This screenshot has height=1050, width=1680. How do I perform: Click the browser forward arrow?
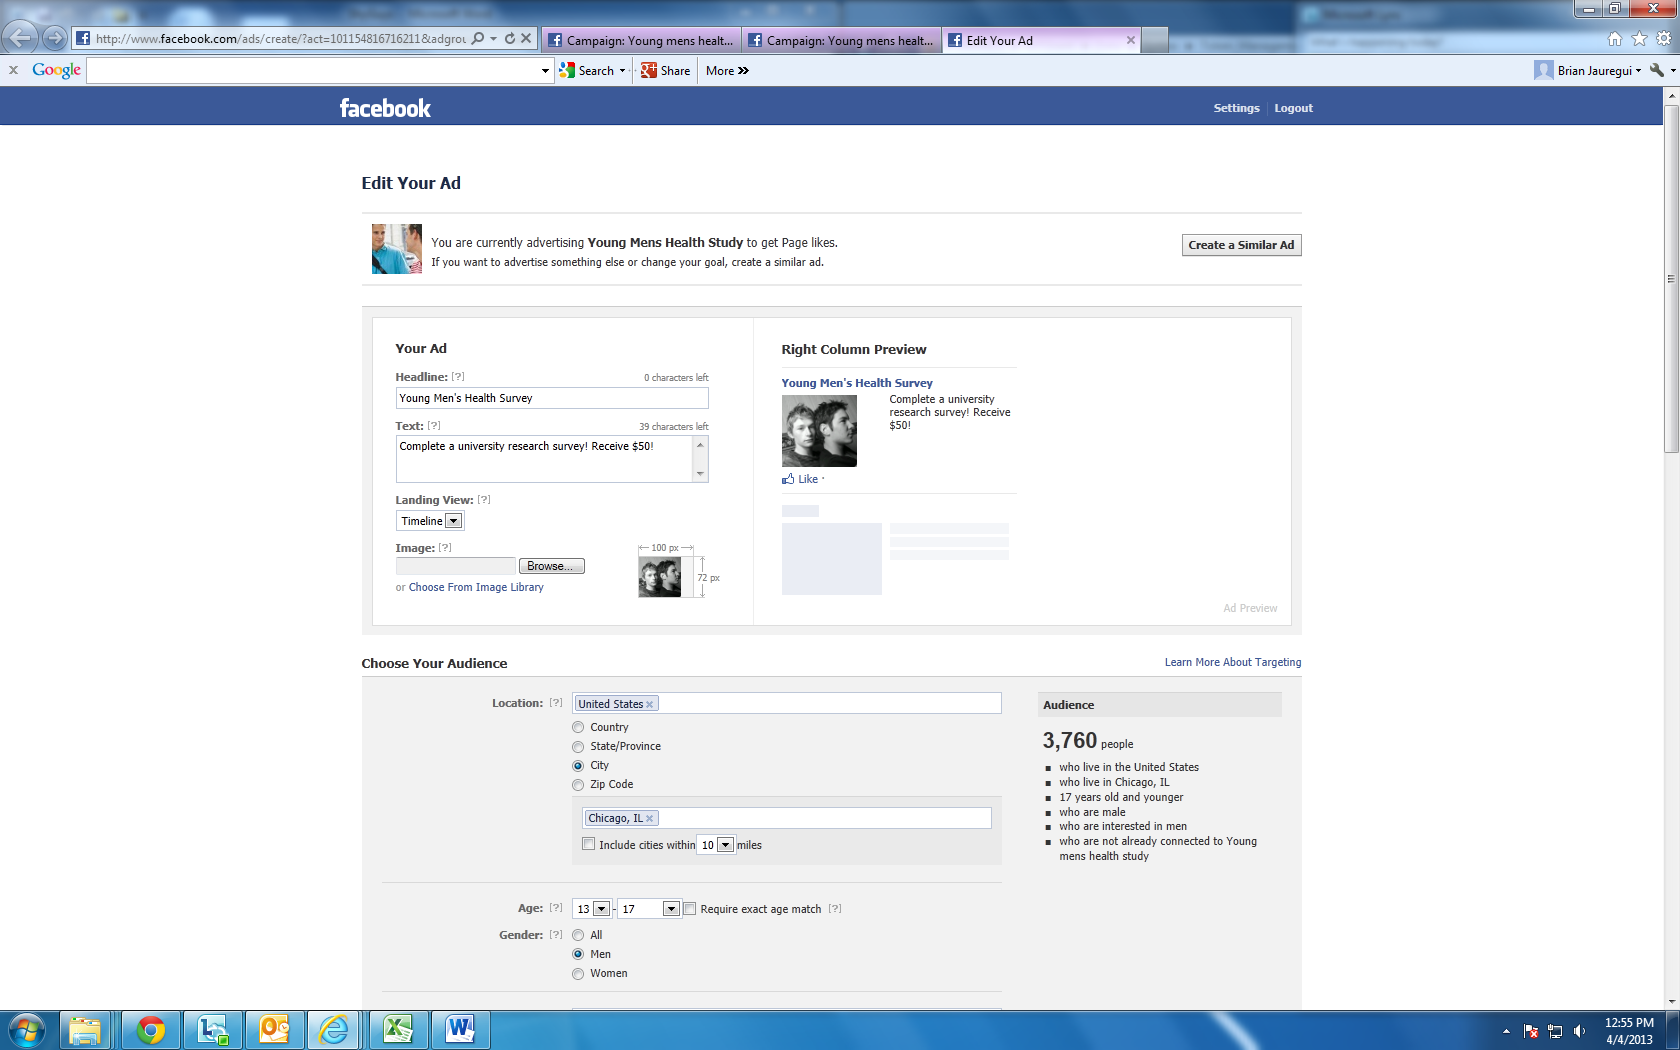55,38
